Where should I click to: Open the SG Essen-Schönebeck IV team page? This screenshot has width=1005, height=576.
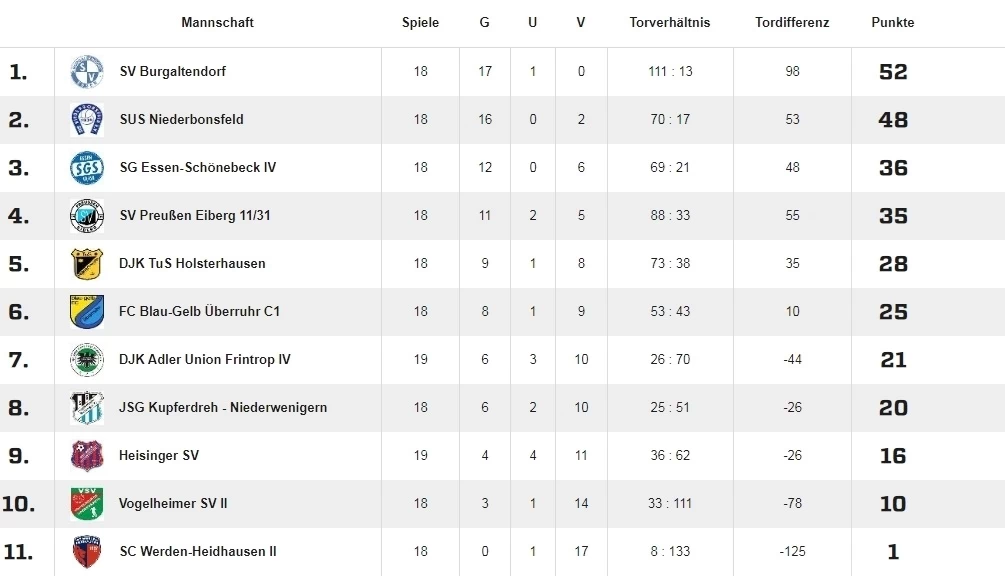pos(197,167)
